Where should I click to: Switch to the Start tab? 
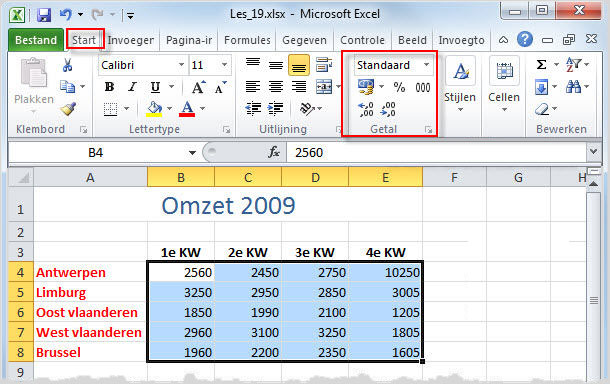tap(84, 40)
